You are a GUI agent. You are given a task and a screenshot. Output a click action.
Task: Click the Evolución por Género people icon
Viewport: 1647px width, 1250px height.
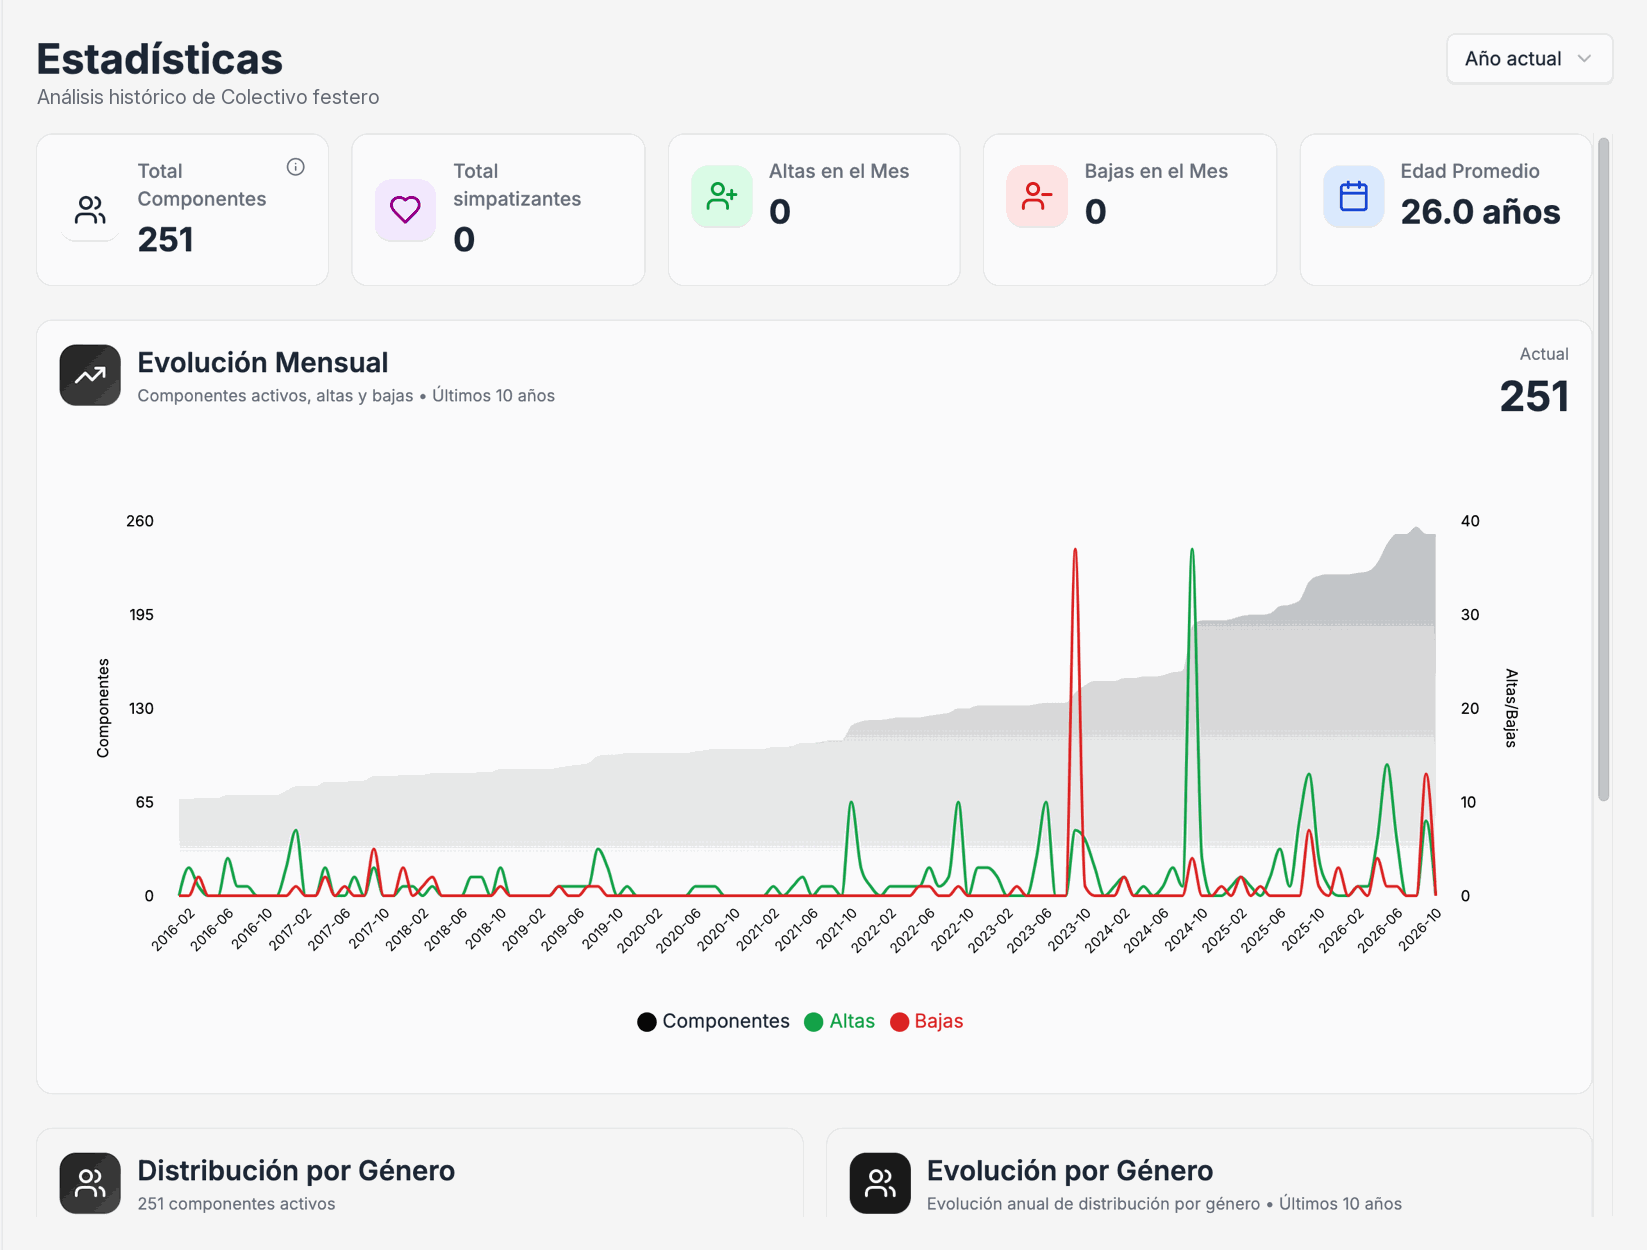pos(880,1183)
